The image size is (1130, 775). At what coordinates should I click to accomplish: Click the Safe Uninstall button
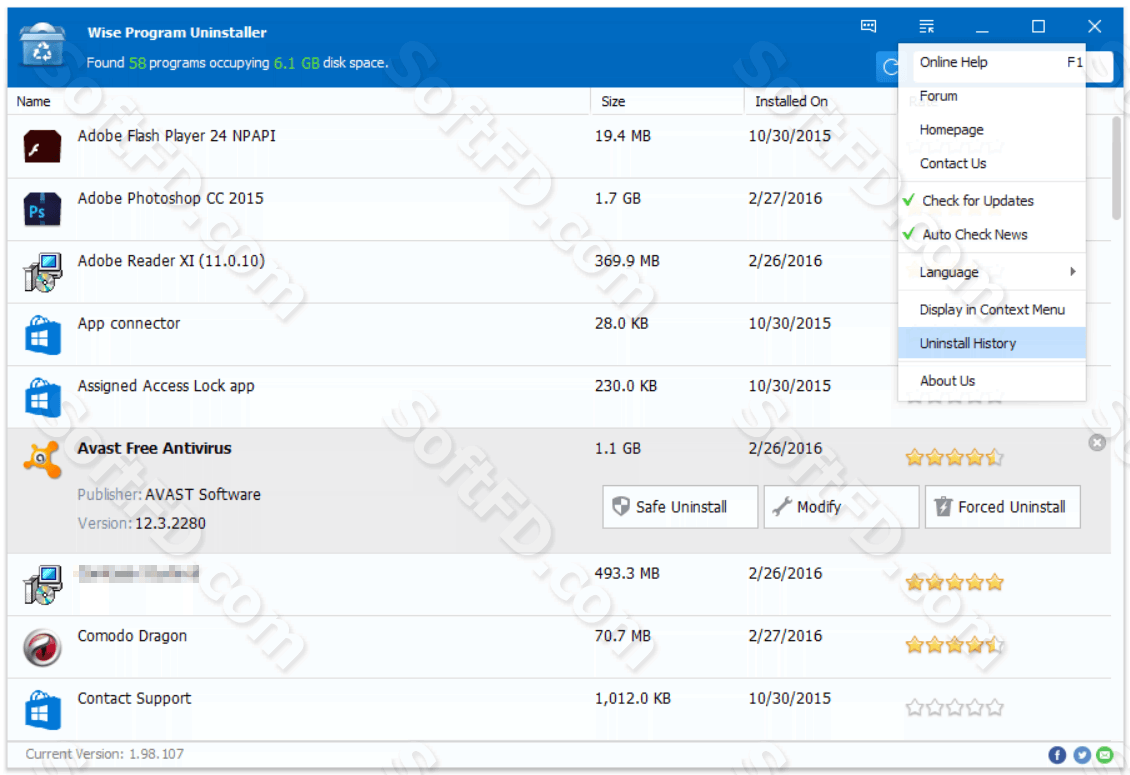(x=680, y=507)
